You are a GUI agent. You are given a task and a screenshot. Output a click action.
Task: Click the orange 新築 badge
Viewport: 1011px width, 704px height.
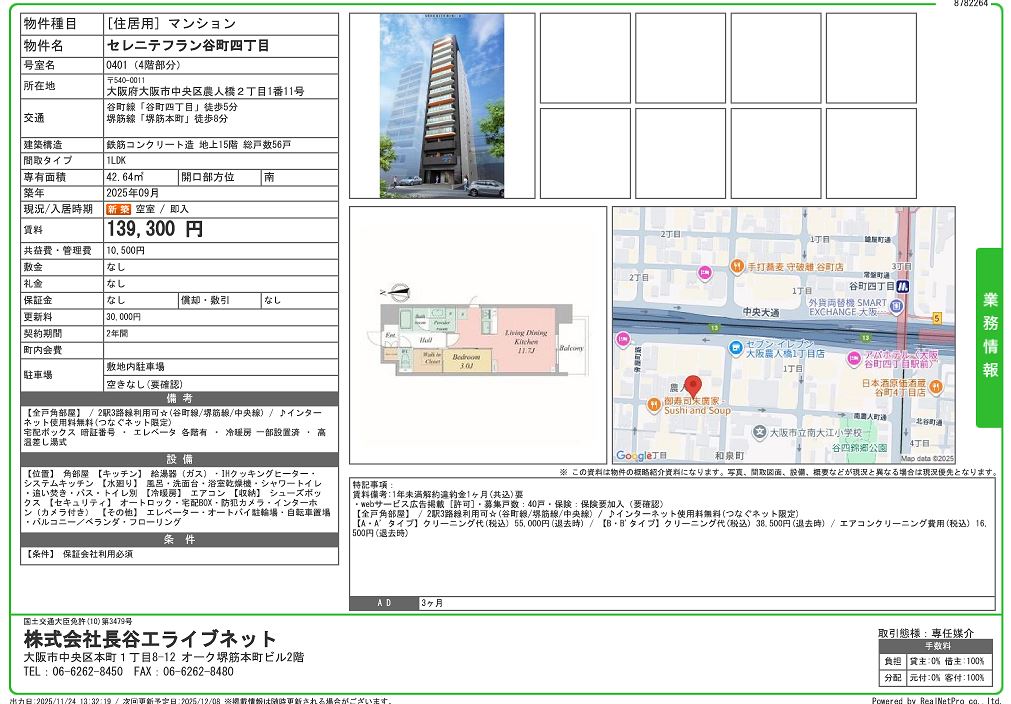[118, 209]
